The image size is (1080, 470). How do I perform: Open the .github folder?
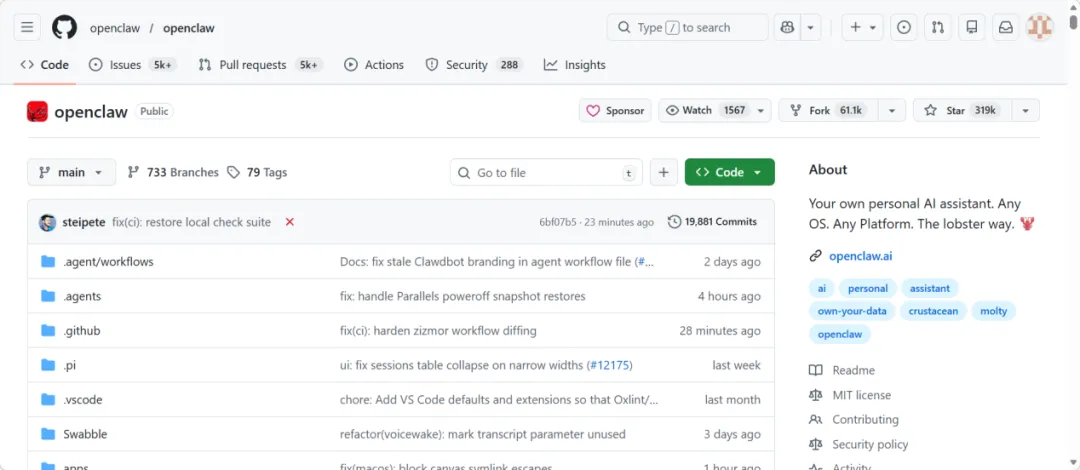pos(81,330)
